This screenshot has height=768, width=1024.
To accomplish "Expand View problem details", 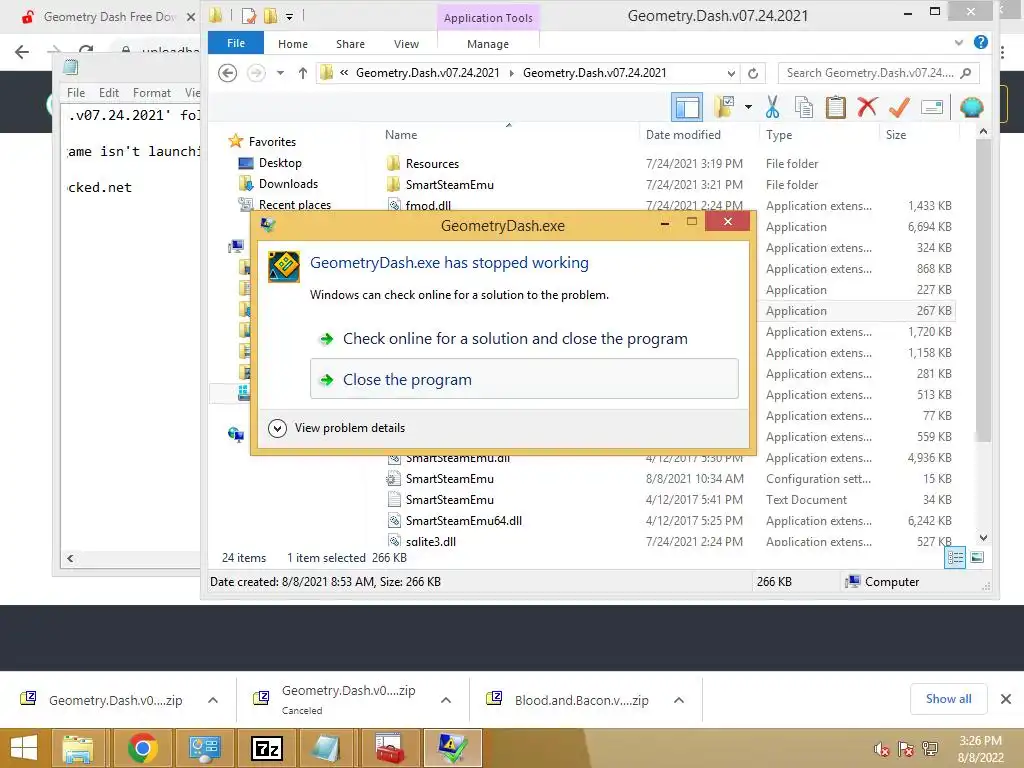I will (337, 428).
